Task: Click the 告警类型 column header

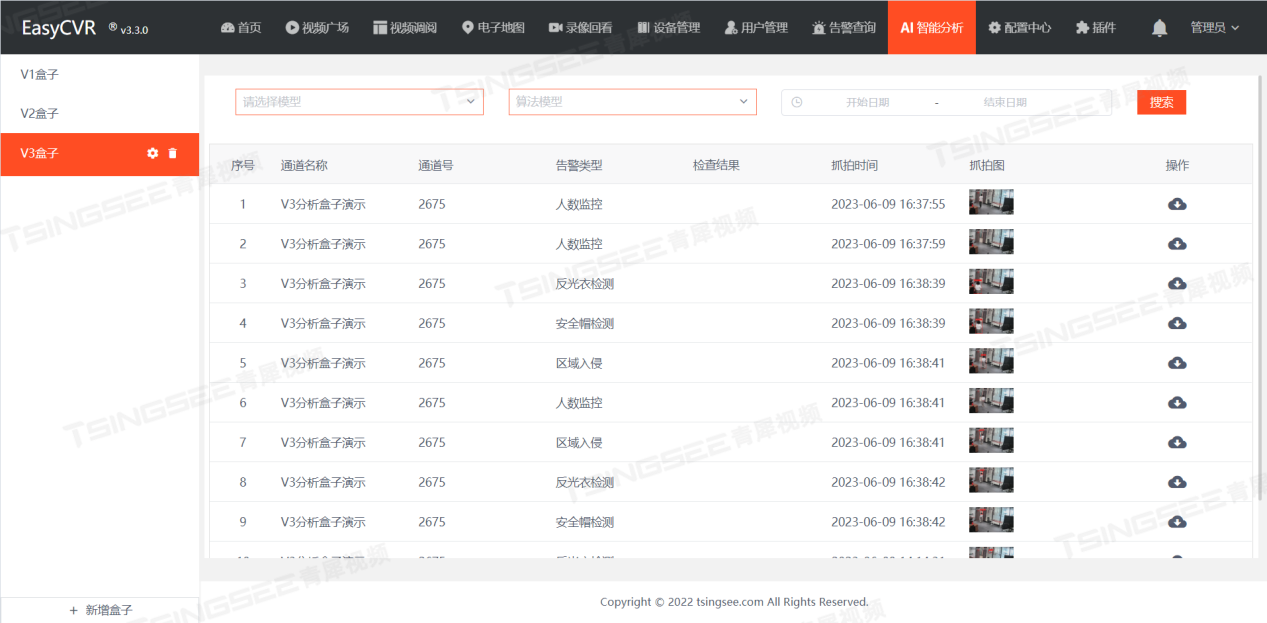Action: pos(579,165)
